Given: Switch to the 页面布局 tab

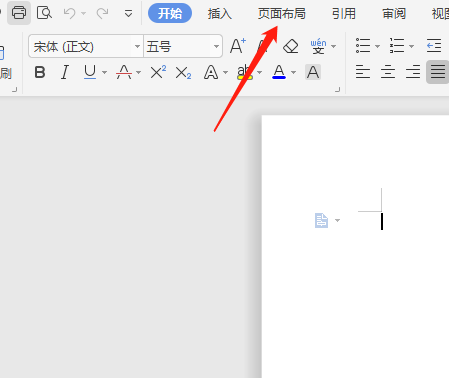Looking at the screenshot, I should (282, 14).
